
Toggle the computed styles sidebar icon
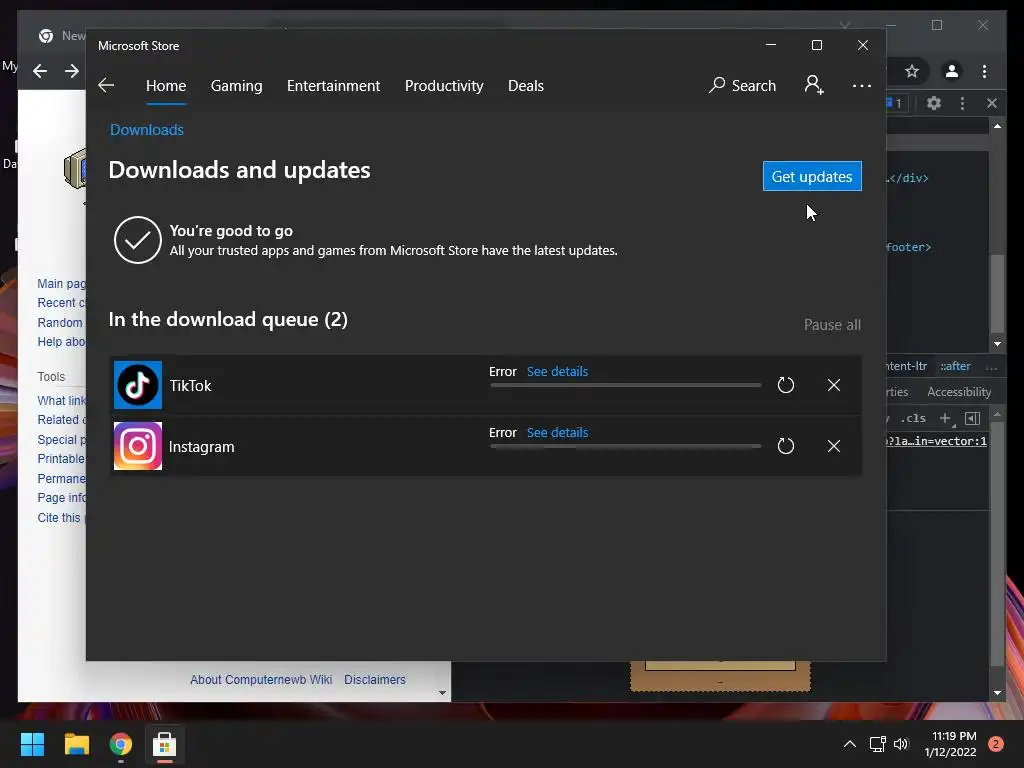(972, 419)
